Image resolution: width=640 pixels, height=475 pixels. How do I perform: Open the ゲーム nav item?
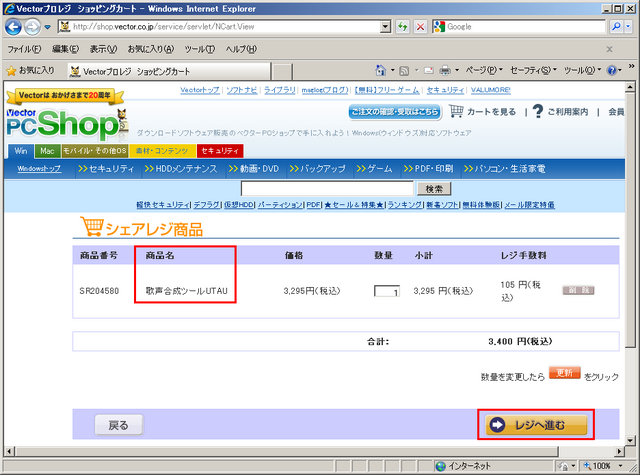(374, 169)
